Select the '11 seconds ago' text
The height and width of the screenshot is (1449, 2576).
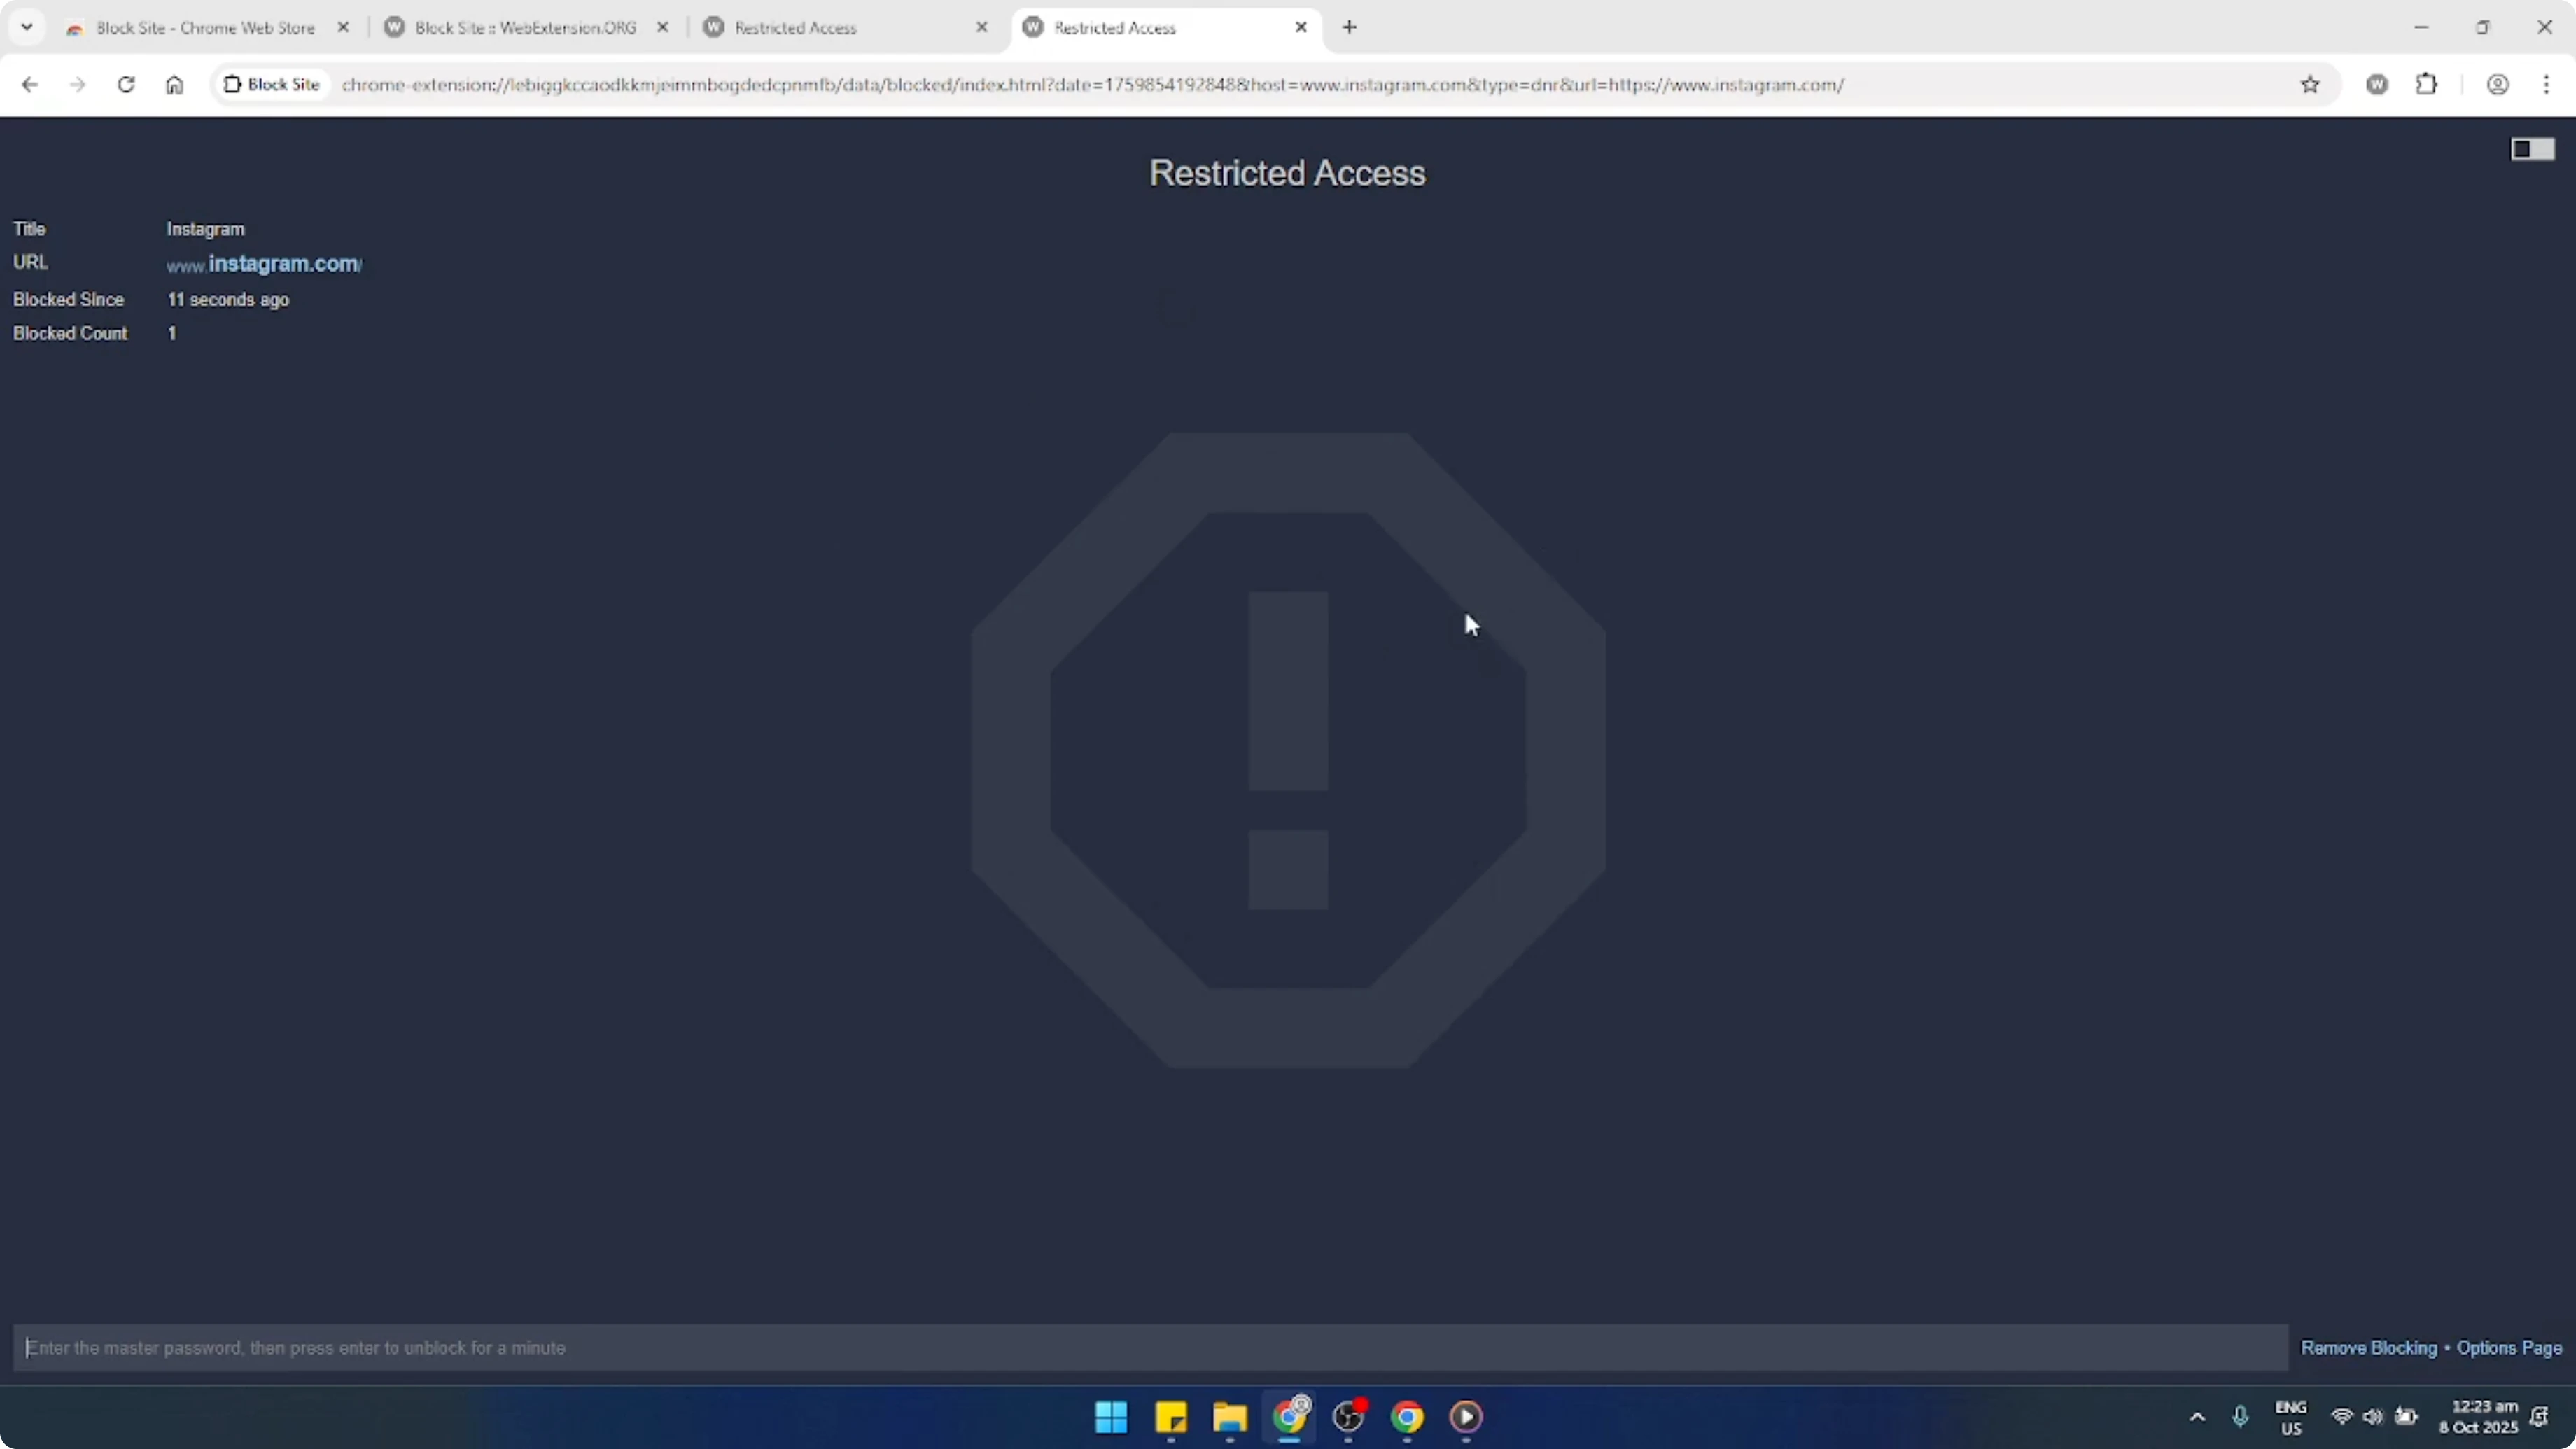tap(228, 300)
